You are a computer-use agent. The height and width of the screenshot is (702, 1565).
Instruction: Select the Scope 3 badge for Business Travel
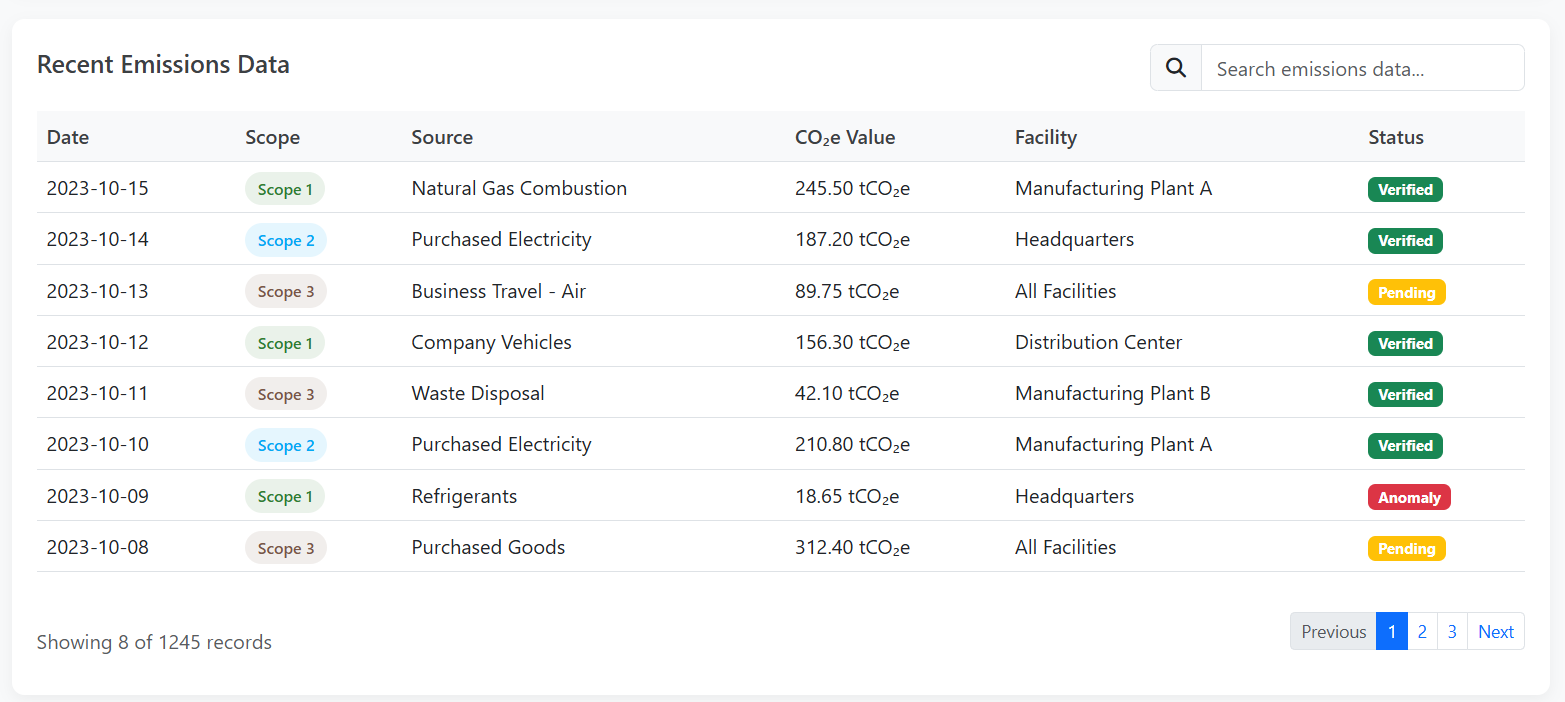(285, 291)
